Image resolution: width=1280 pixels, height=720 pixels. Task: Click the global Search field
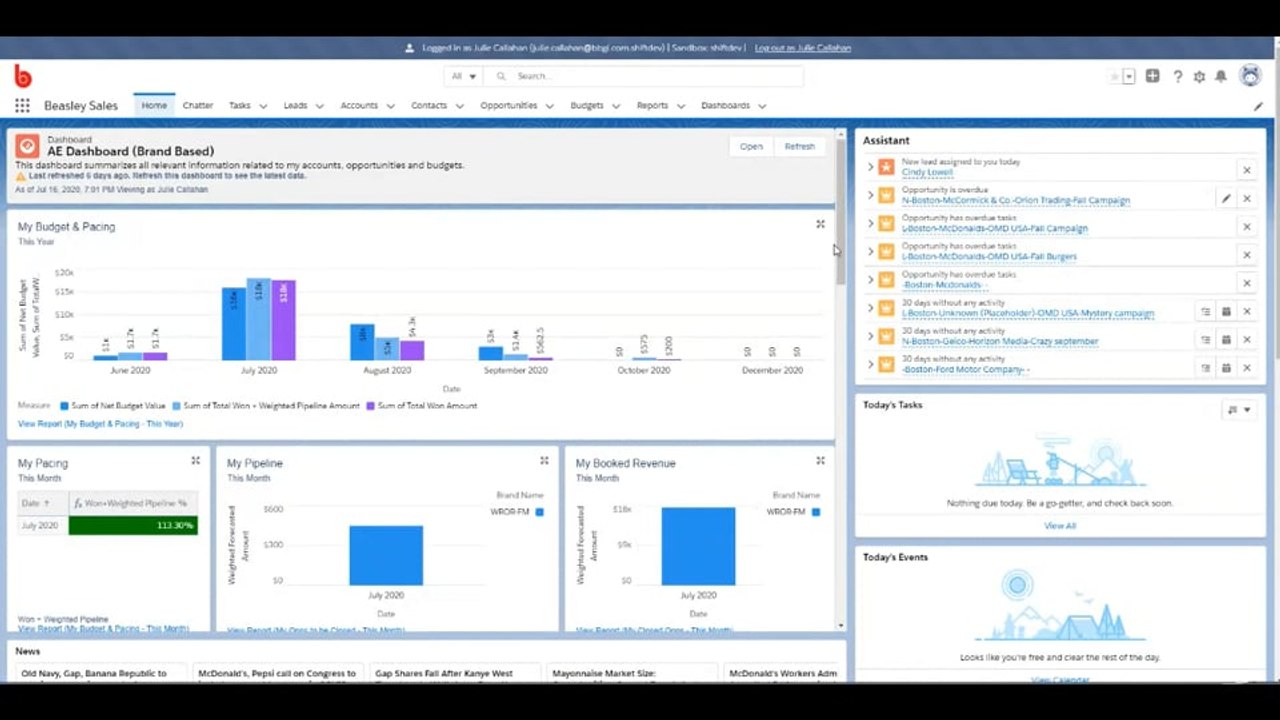tap(644, 76)
